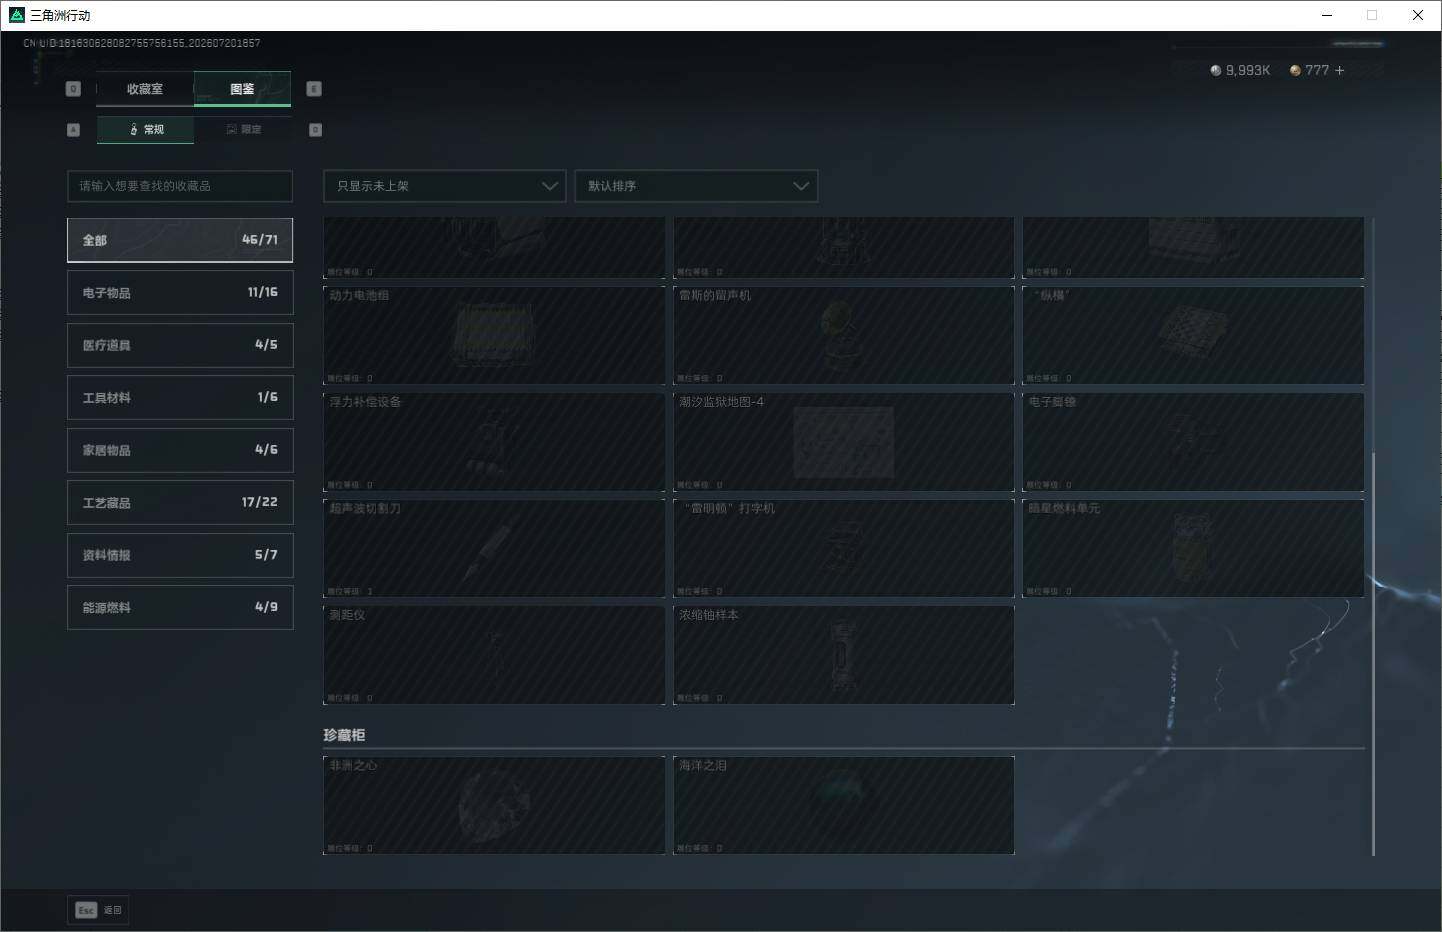This screenshot has height=932, width=1442.
Task: Click the vertical scrollbar of item list
Action: (x=1374, y=654)
